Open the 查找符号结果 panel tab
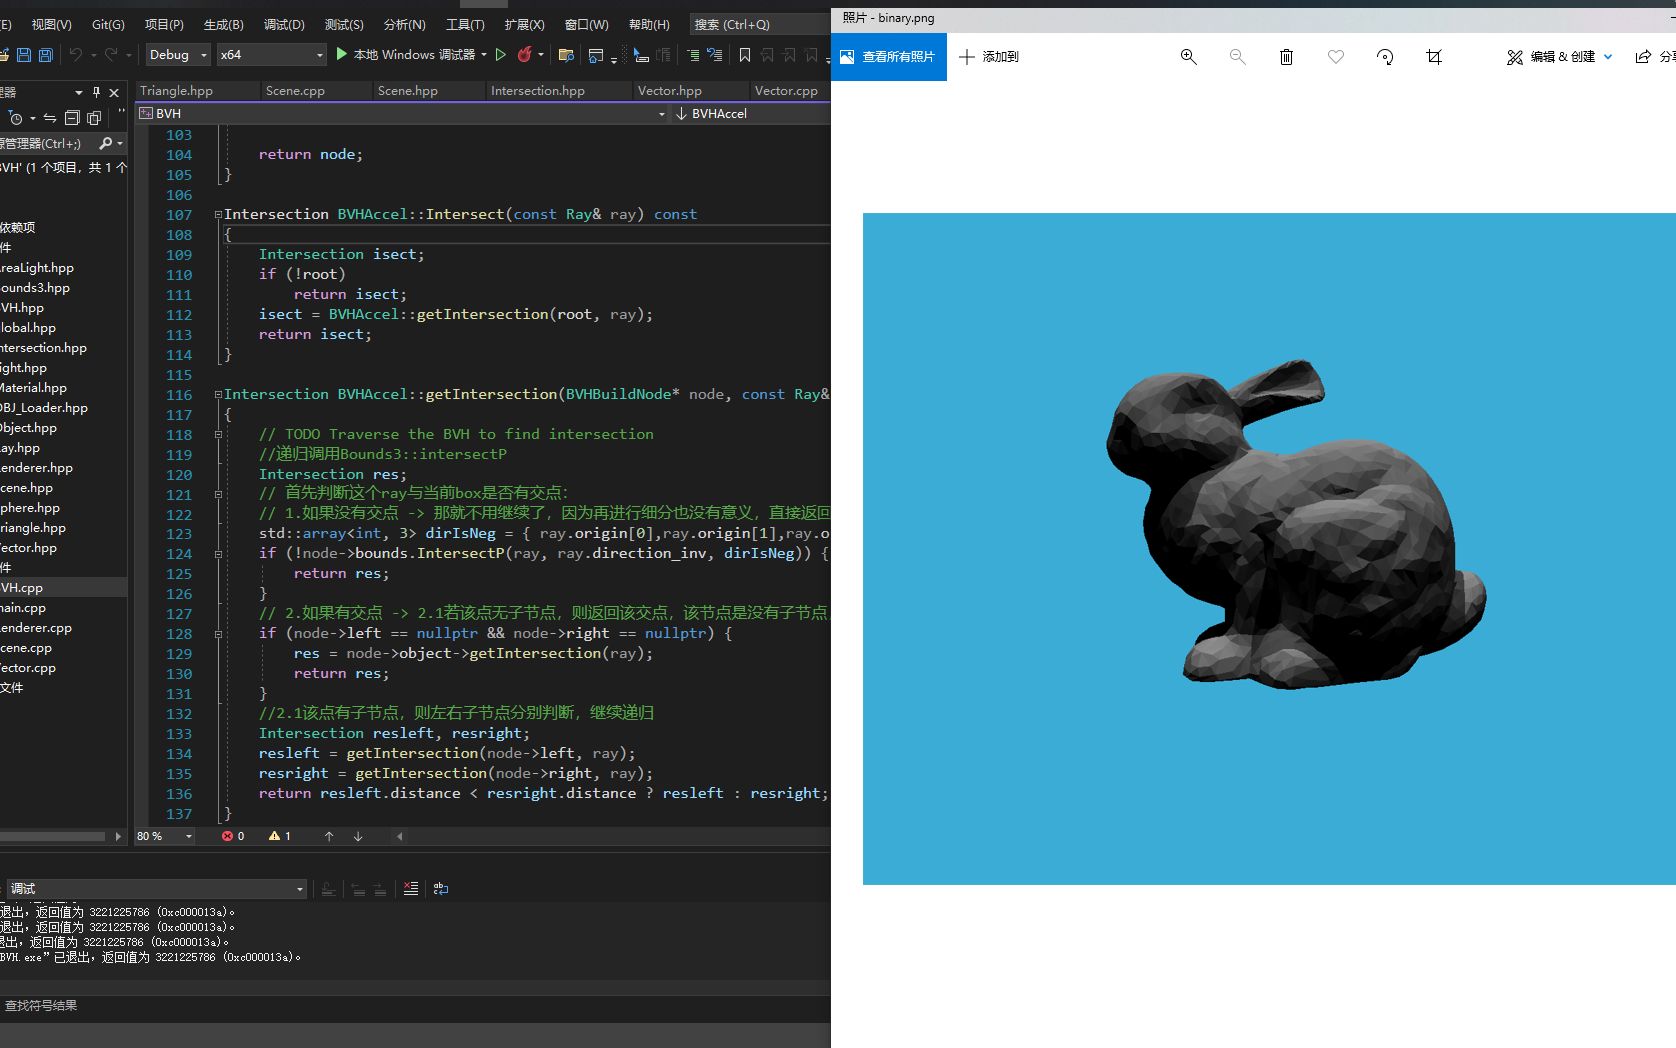 click(x=41, y=1006)
